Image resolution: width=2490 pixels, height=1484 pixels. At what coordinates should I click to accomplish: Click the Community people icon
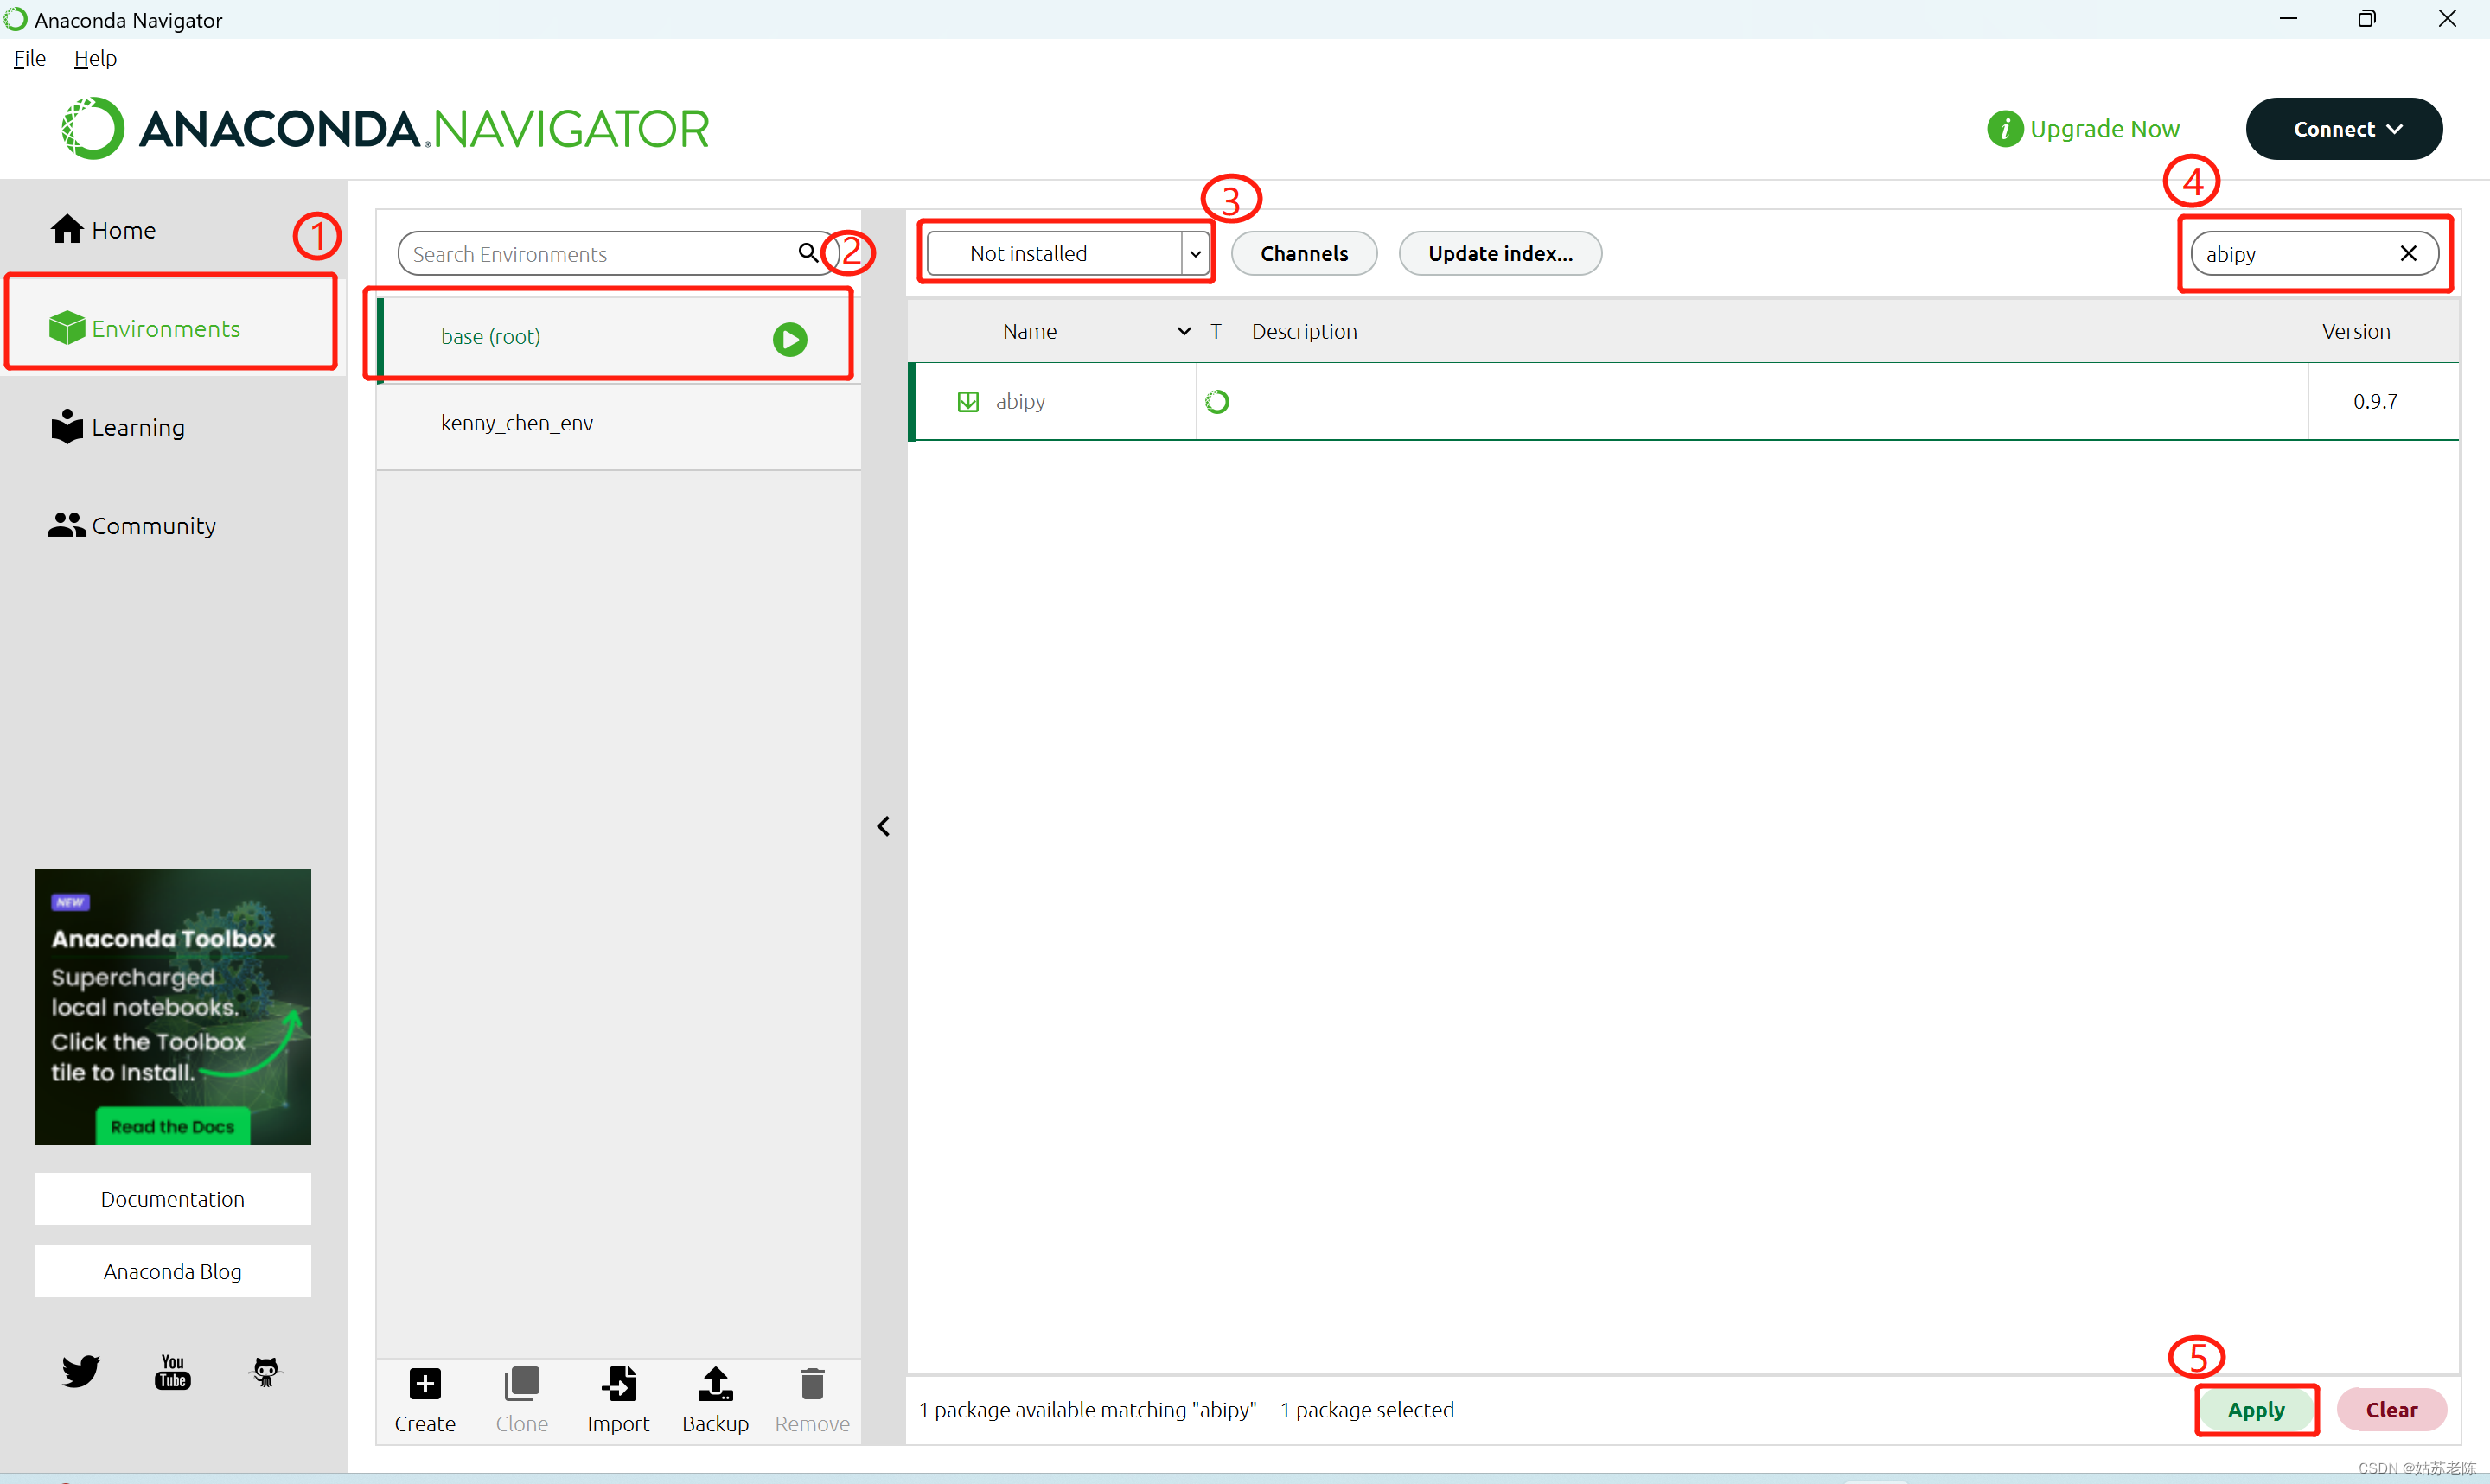67,524
